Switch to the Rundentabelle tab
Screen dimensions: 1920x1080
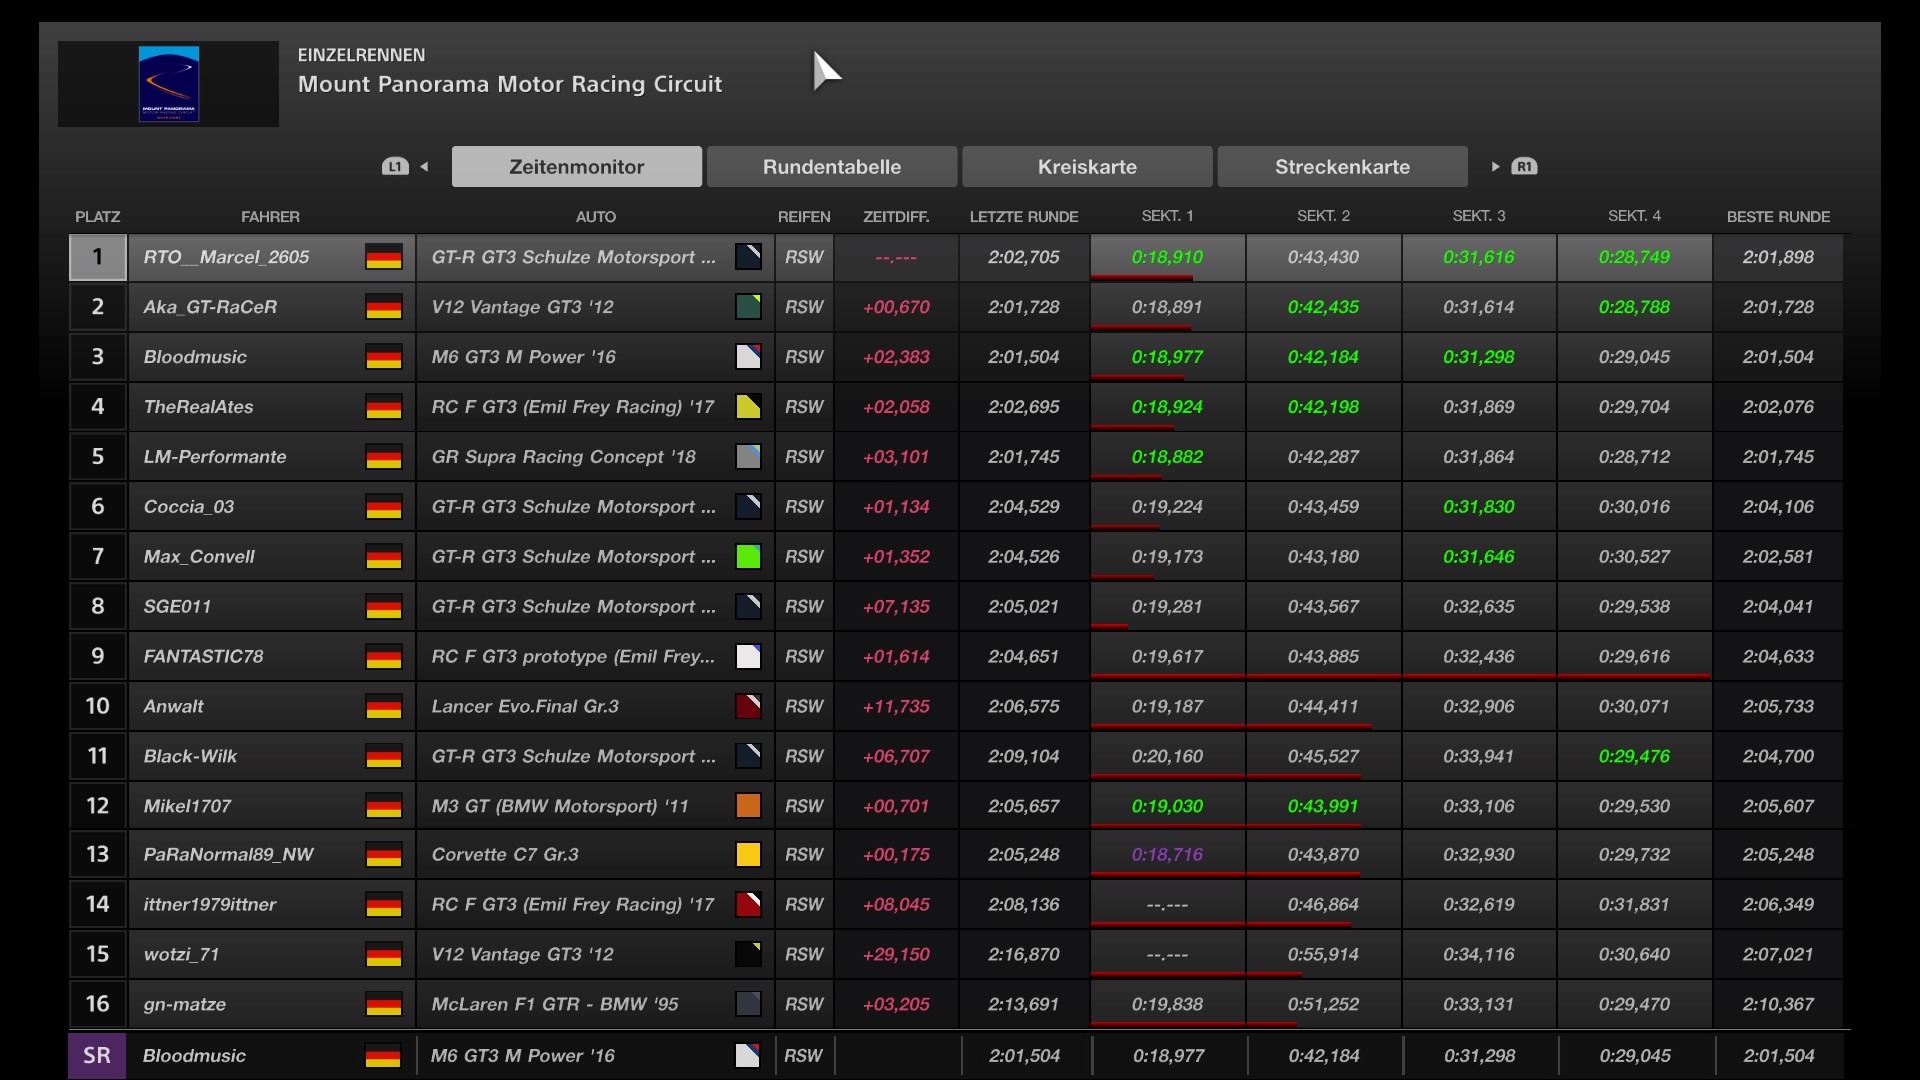point(831,167)
